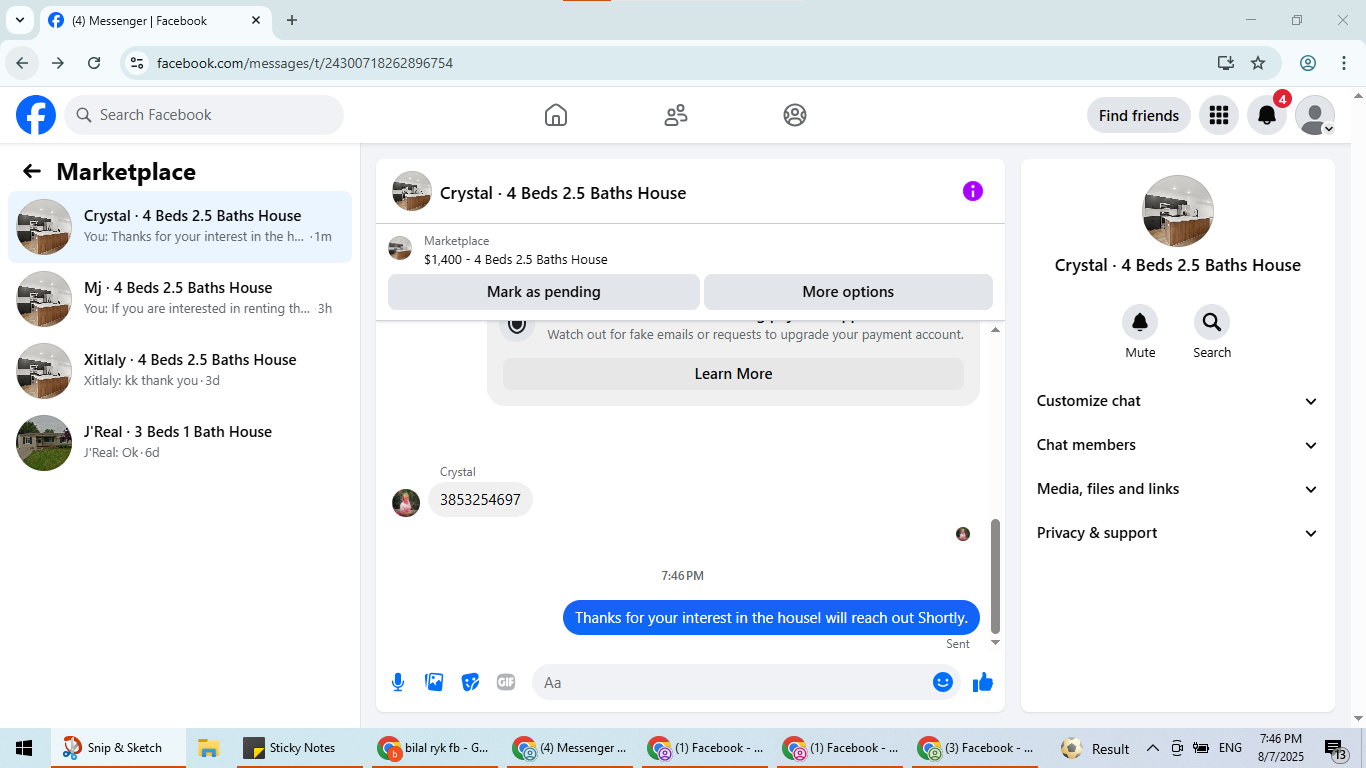The height and width of the screenshot is (768, 1366).
Task: Open the $1,400 - 4 Beds listing link
Action: point(515,259)
